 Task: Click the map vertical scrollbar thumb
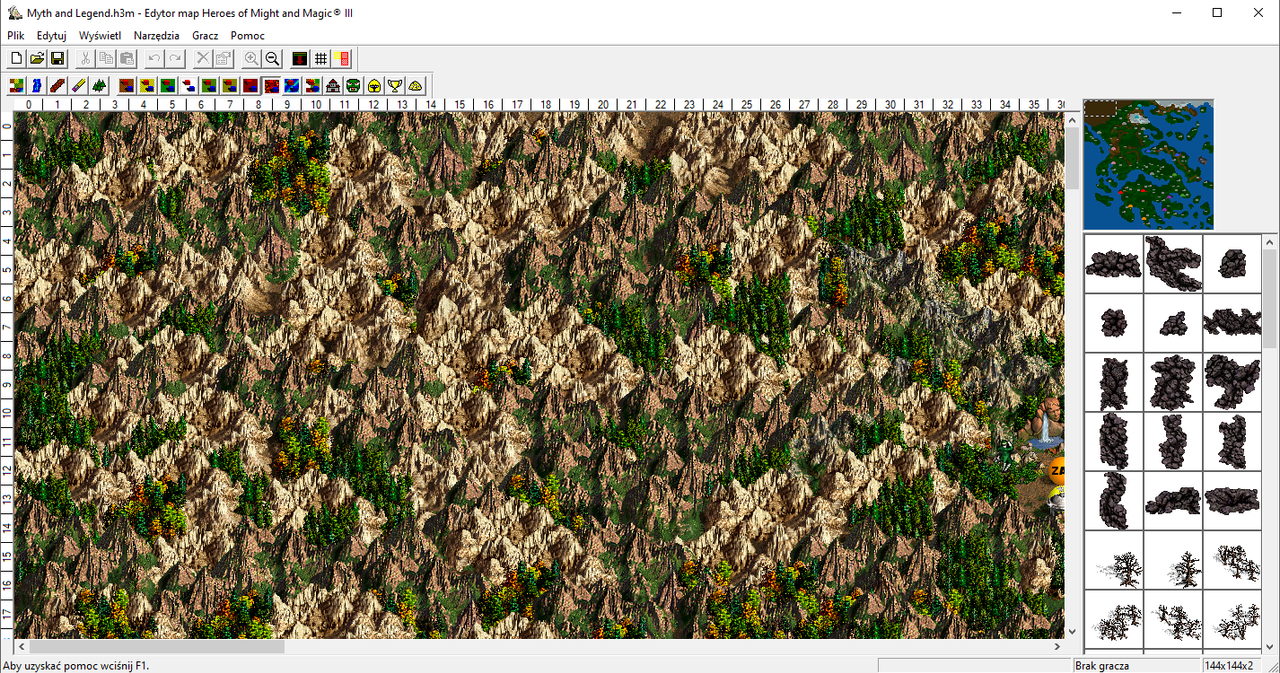(1072, 159)
